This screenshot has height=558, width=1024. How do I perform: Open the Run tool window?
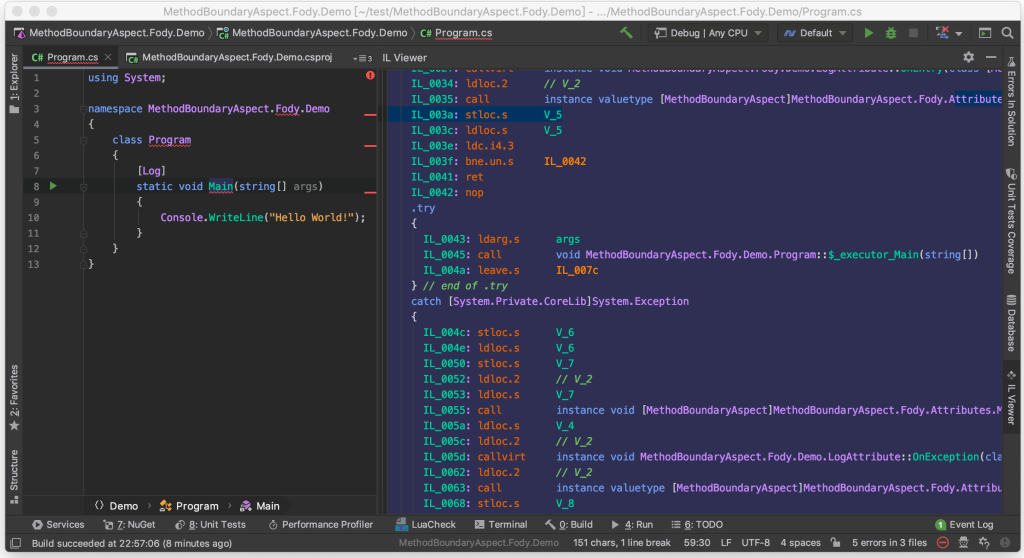tap(632, 525)
